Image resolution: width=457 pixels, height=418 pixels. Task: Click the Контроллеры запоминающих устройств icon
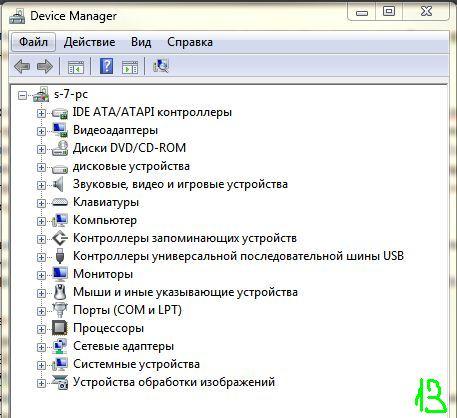tap(60, 238)
